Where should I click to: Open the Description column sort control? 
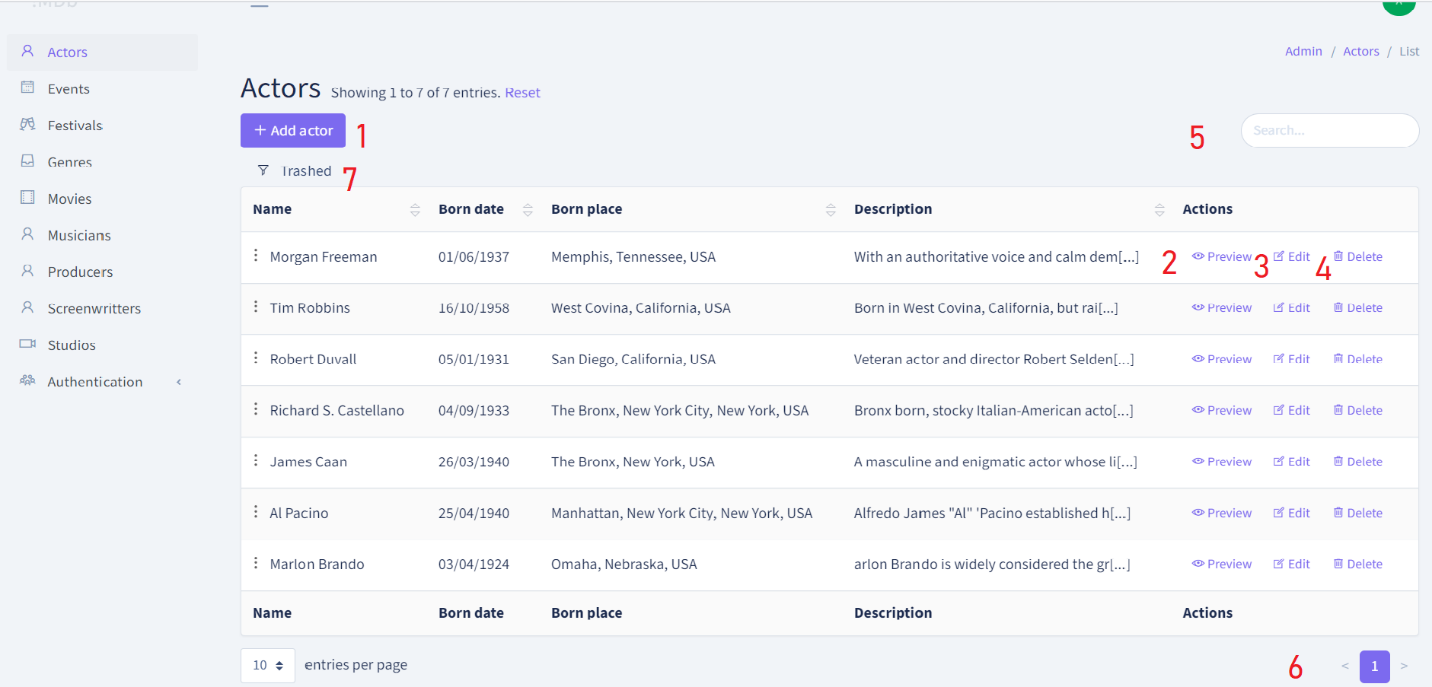[x=1159, y=209]
